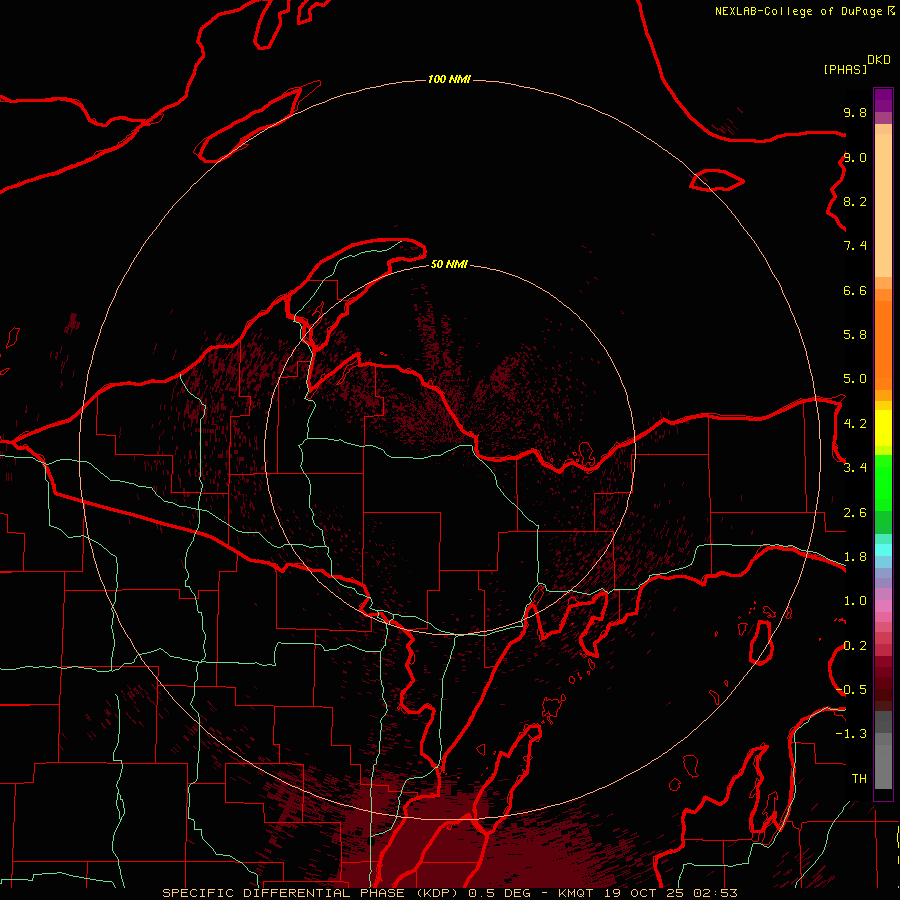
Task: Click the TH threshold label
Action: [859, 779]
